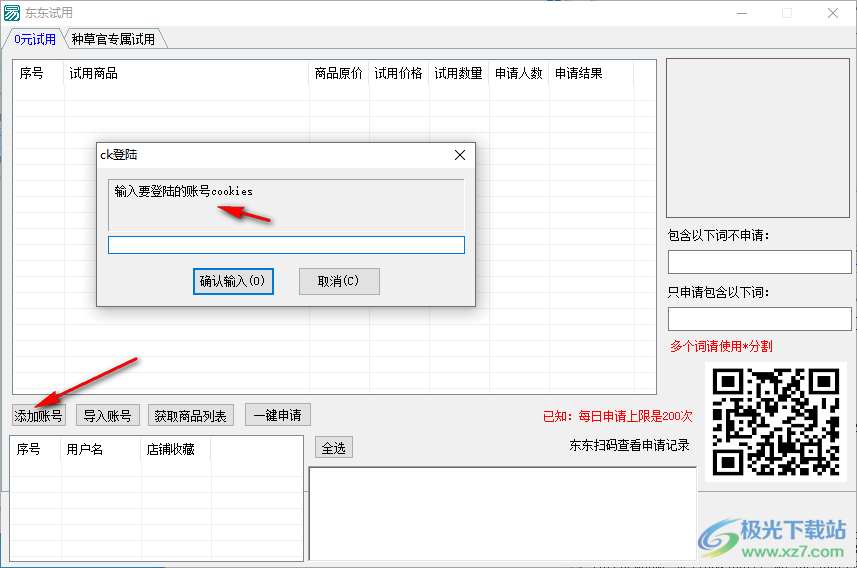Click the log output text area
This screenshot has height=568, width=857.
503,513
